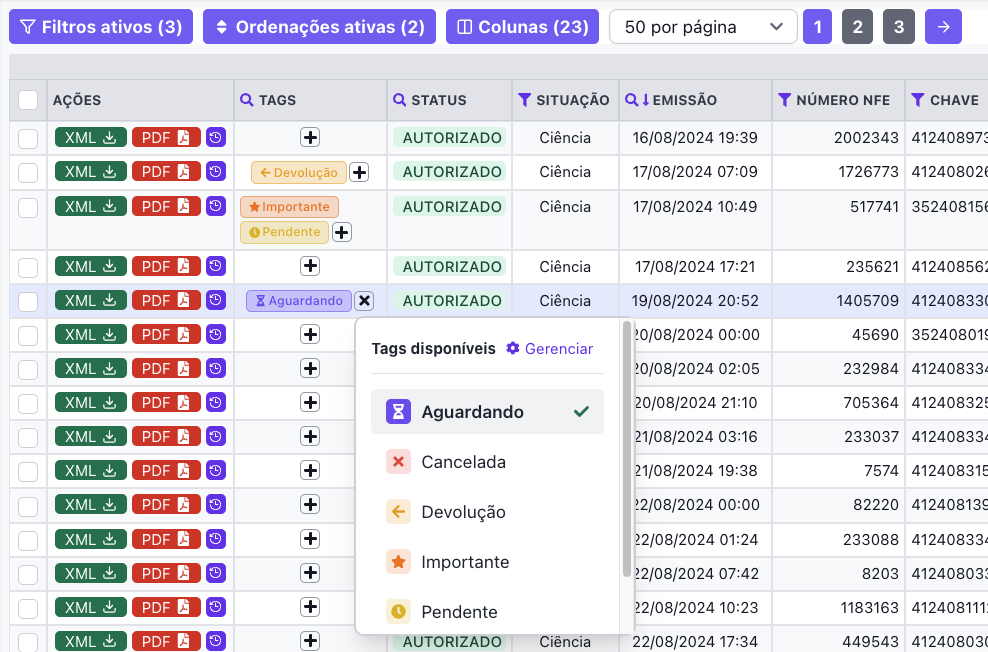Open the 50 por página dropdown
The width and height of the screenshot is (988, 652).
(702, 26)
